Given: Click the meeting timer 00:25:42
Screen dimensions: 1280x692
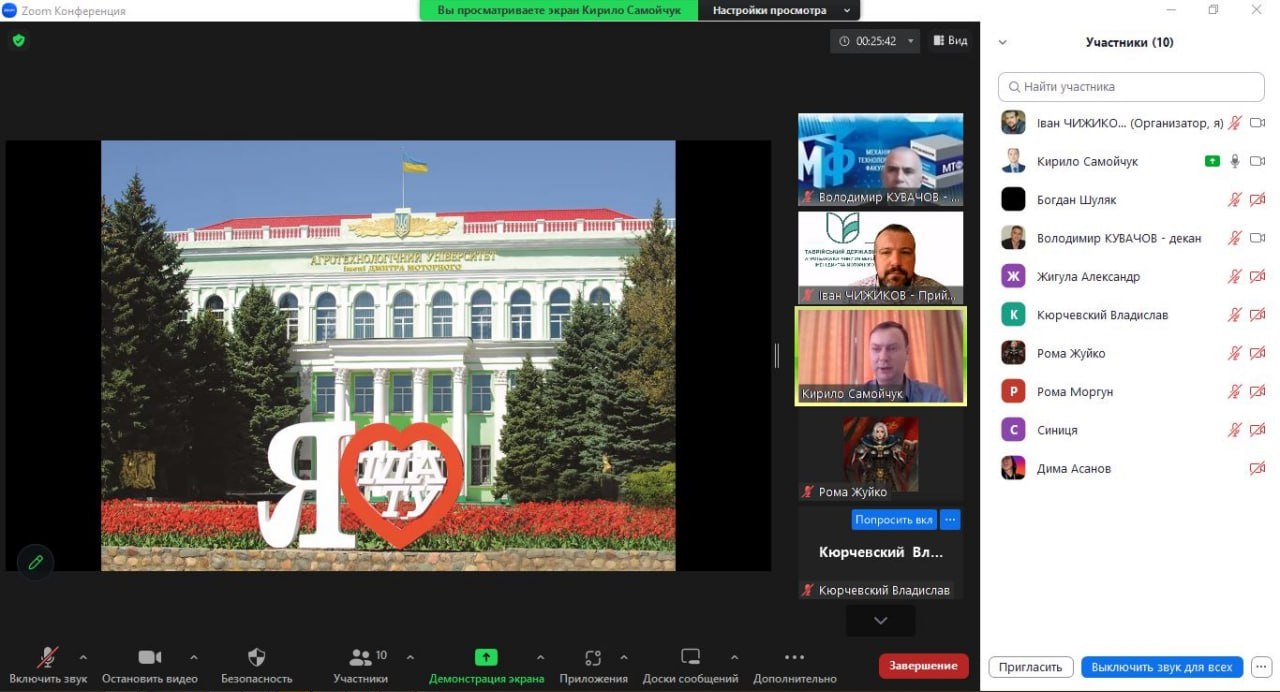Looking at the screenshot, I should (x=876, y=41).
